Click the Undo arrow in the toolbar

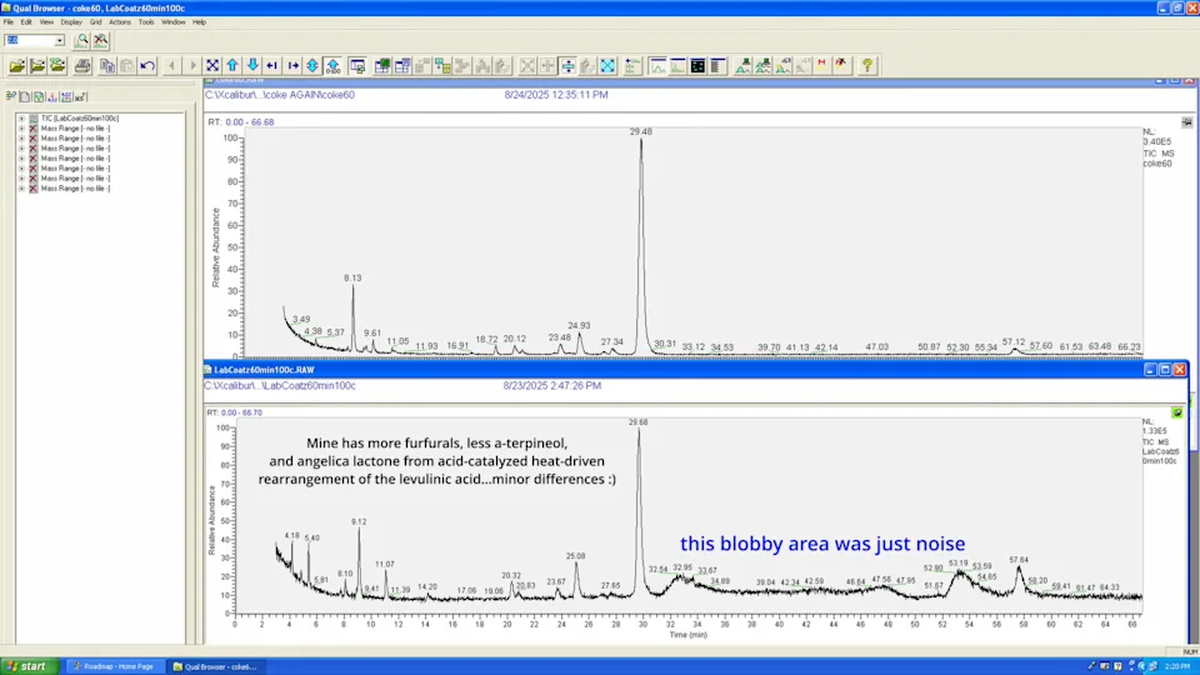coord(147,66)
